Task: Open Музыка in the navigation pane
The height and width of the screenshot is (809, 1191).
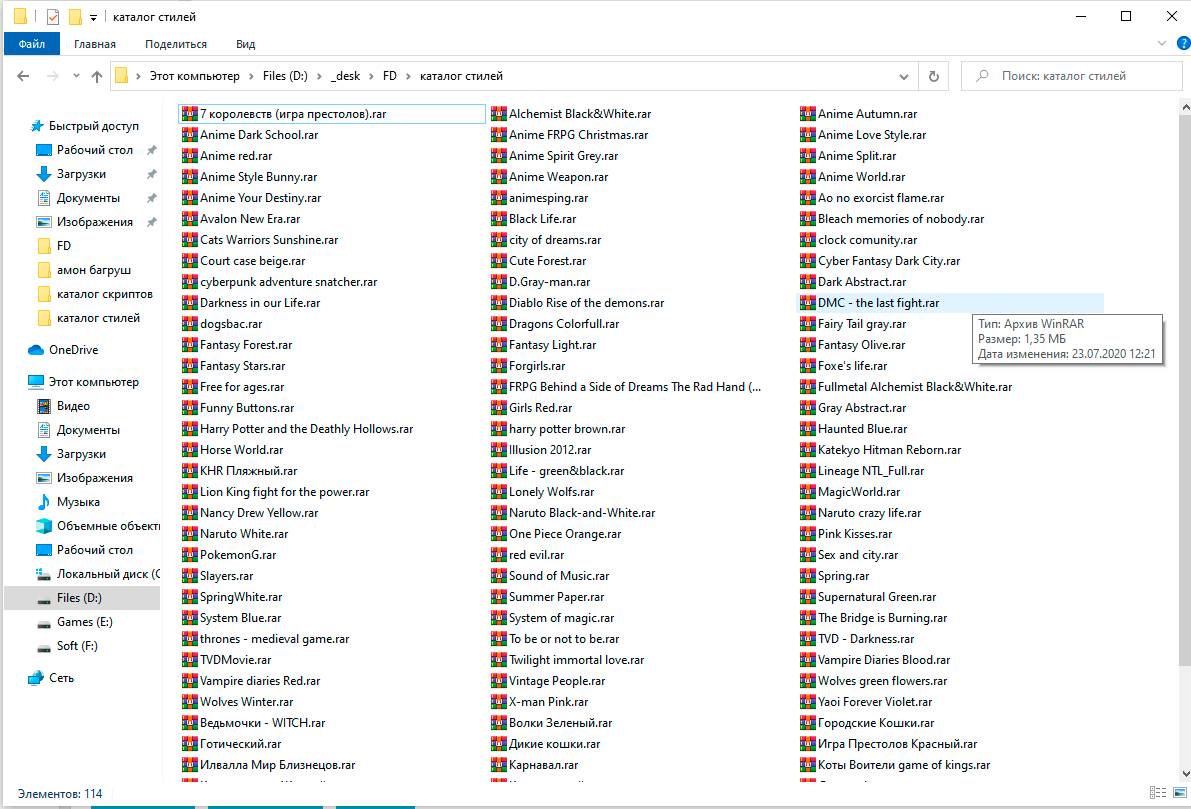Action: pos(77,502)
